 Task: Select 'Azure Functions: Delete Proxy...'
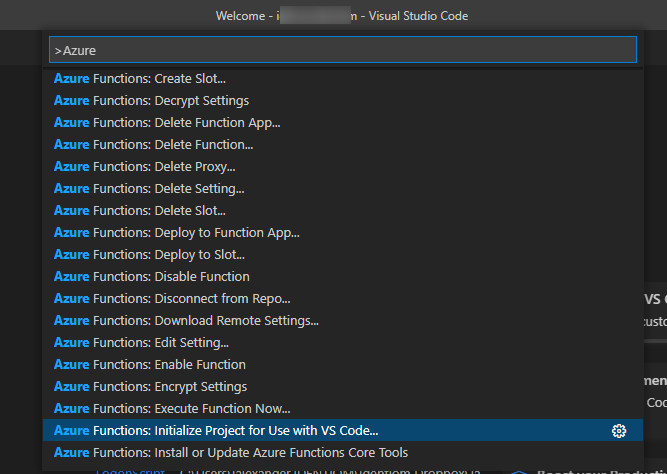[x=342, y=166]
